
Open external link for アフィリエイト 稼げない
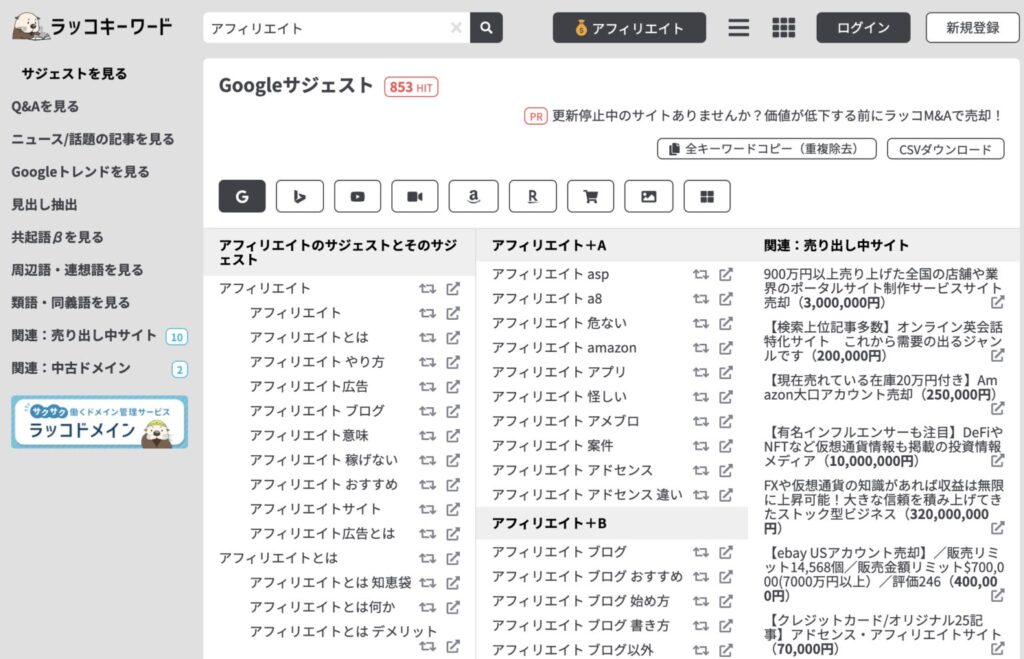(453, 460)
